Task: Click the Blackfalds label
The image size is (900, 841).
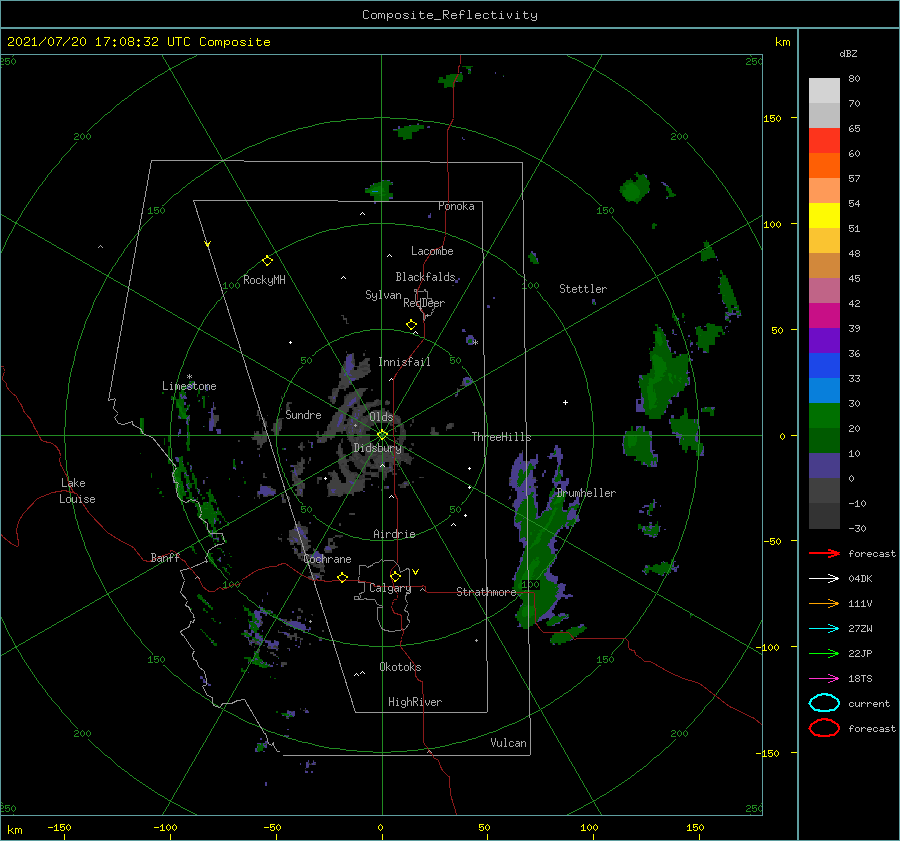Action: click(425, 277)
